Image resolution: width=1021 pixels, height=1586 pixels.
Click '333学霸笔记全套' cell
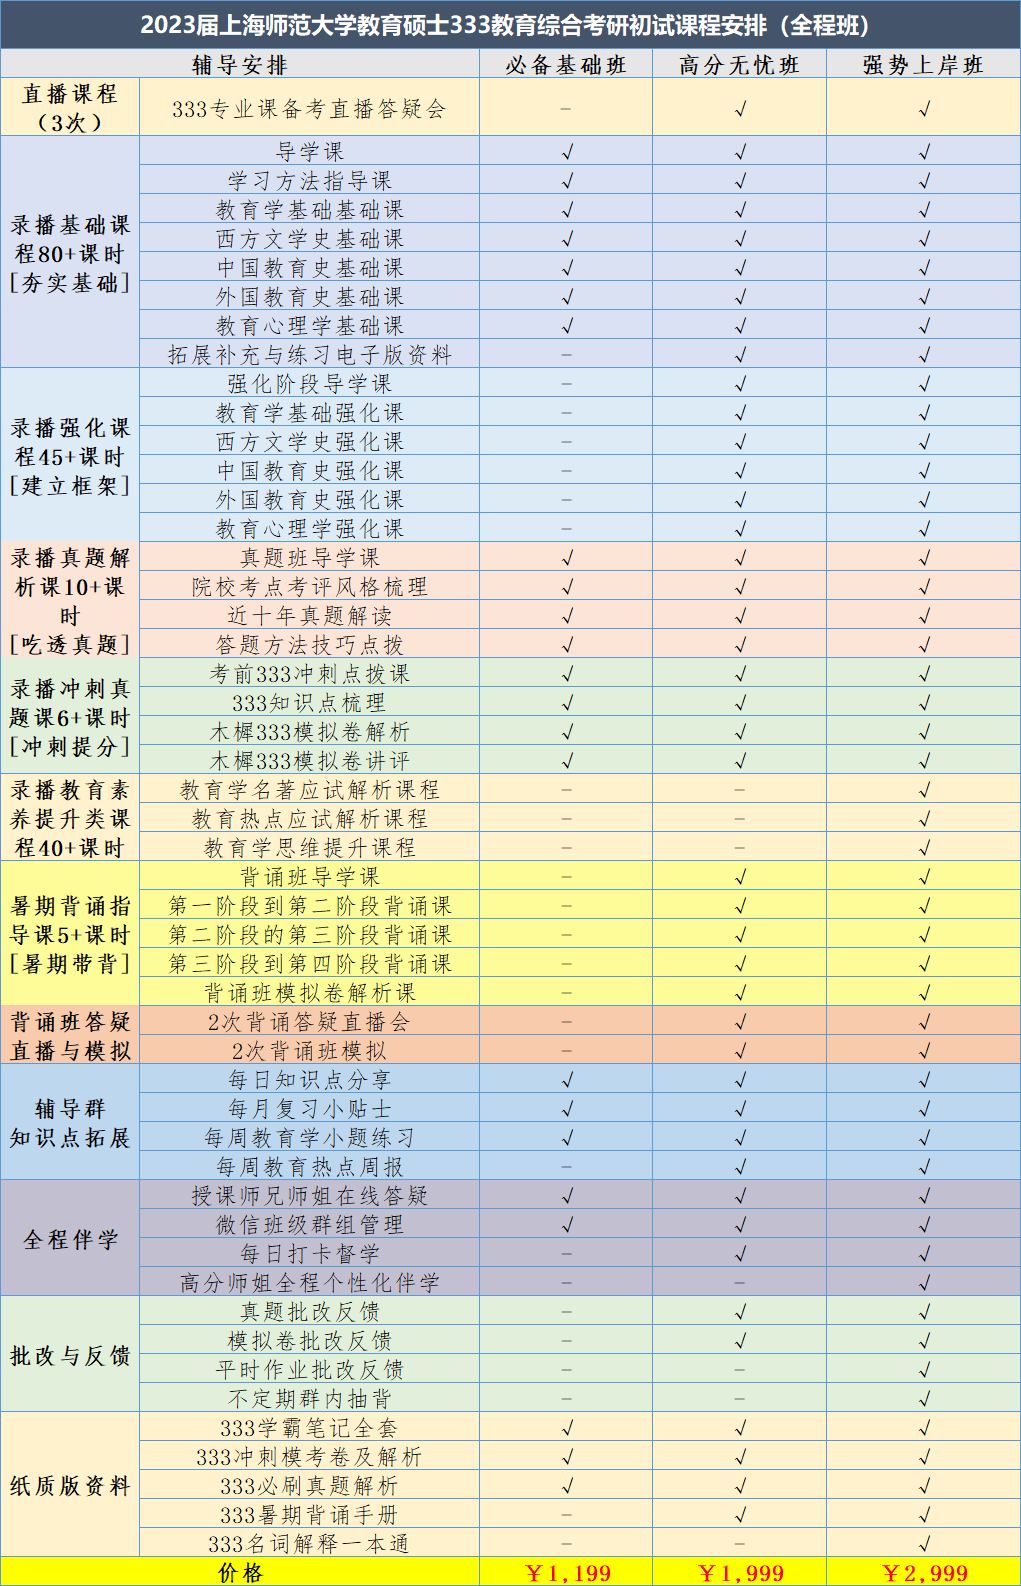309,1428
